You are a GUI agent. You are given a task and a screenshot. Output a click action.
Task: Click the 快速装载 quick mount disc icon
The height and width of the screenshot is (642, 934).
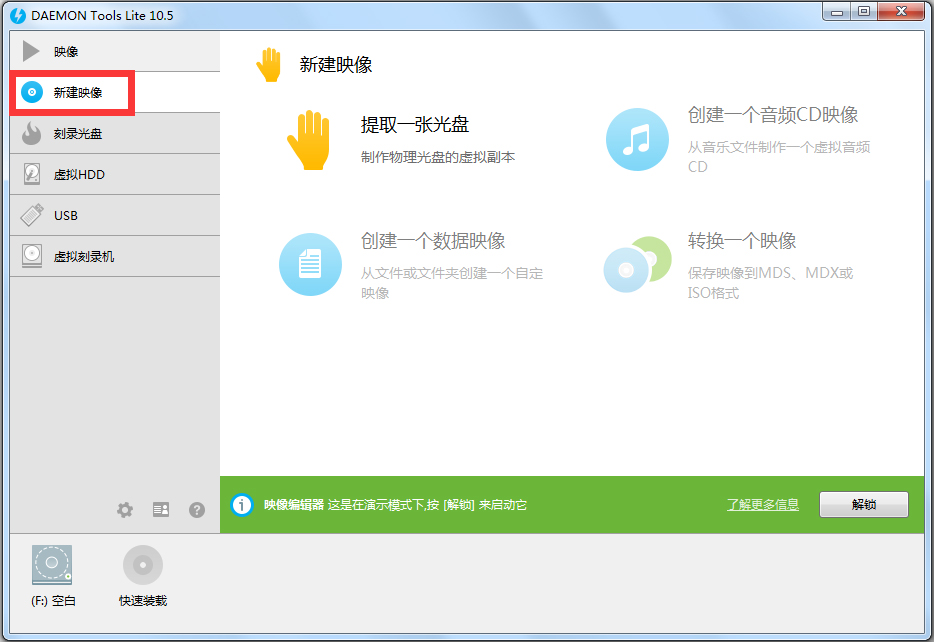click(x=143, y=565)
